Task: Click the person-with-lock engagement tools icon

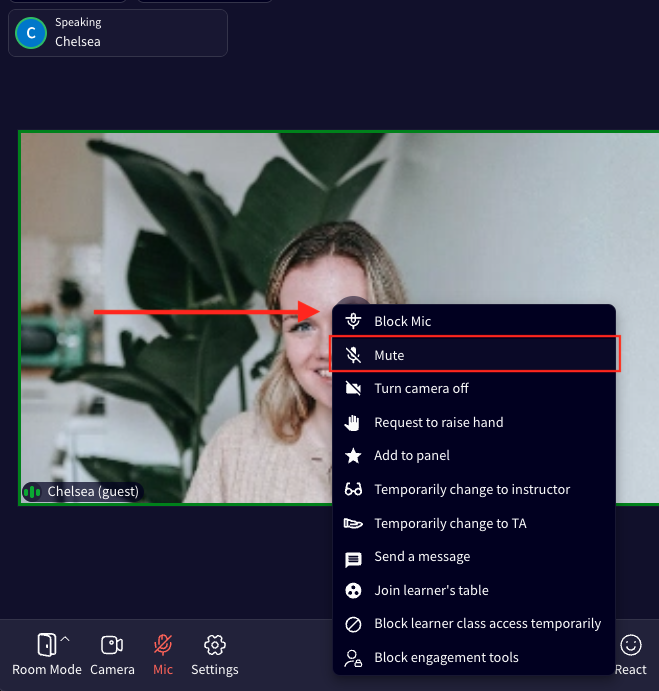Action: pos(353,658)
